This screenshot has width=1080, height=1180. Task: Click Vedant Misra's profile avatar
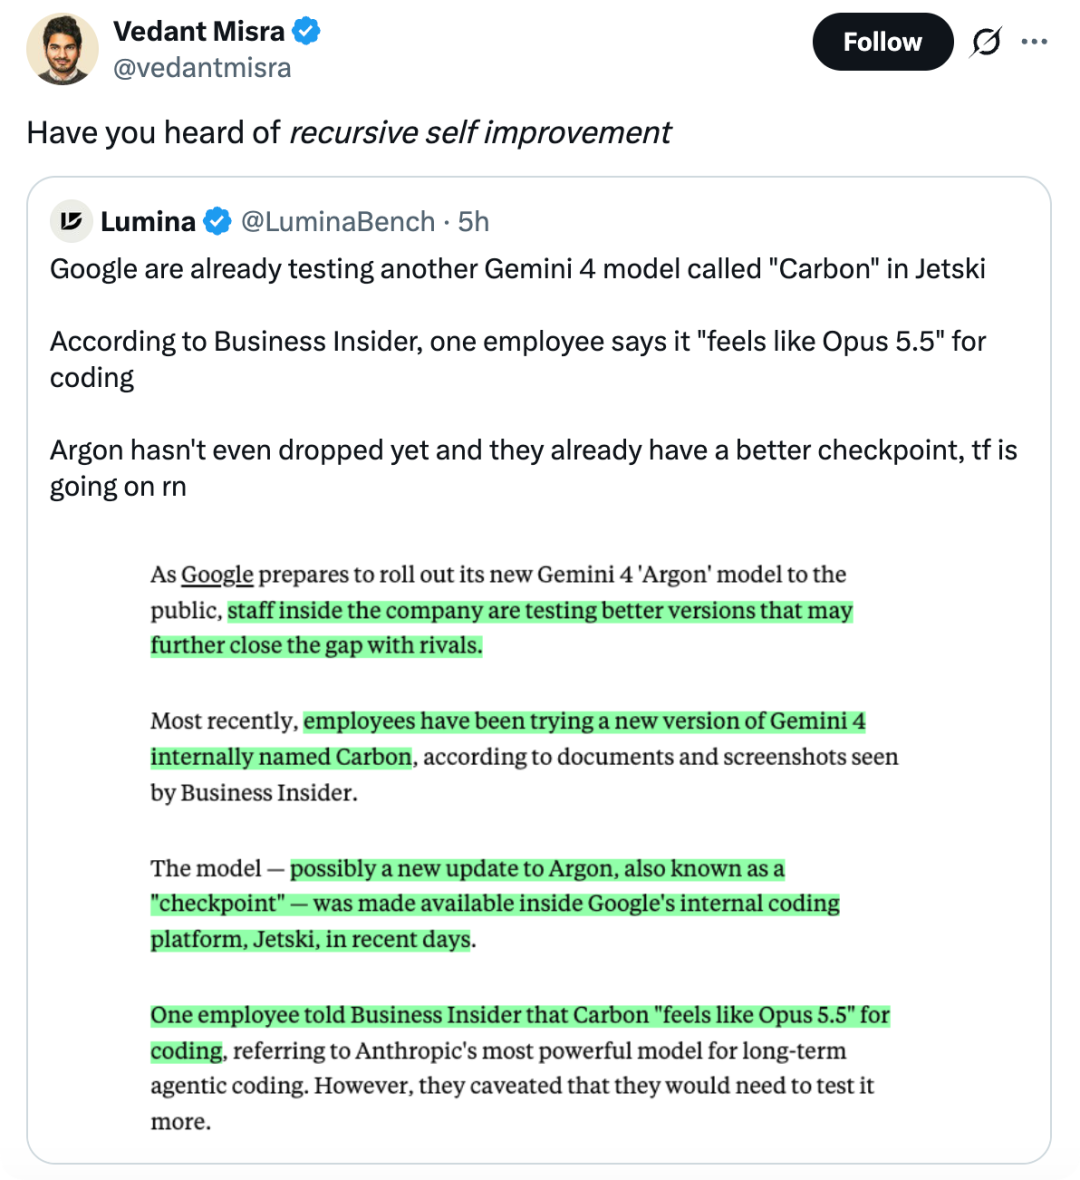62,49
